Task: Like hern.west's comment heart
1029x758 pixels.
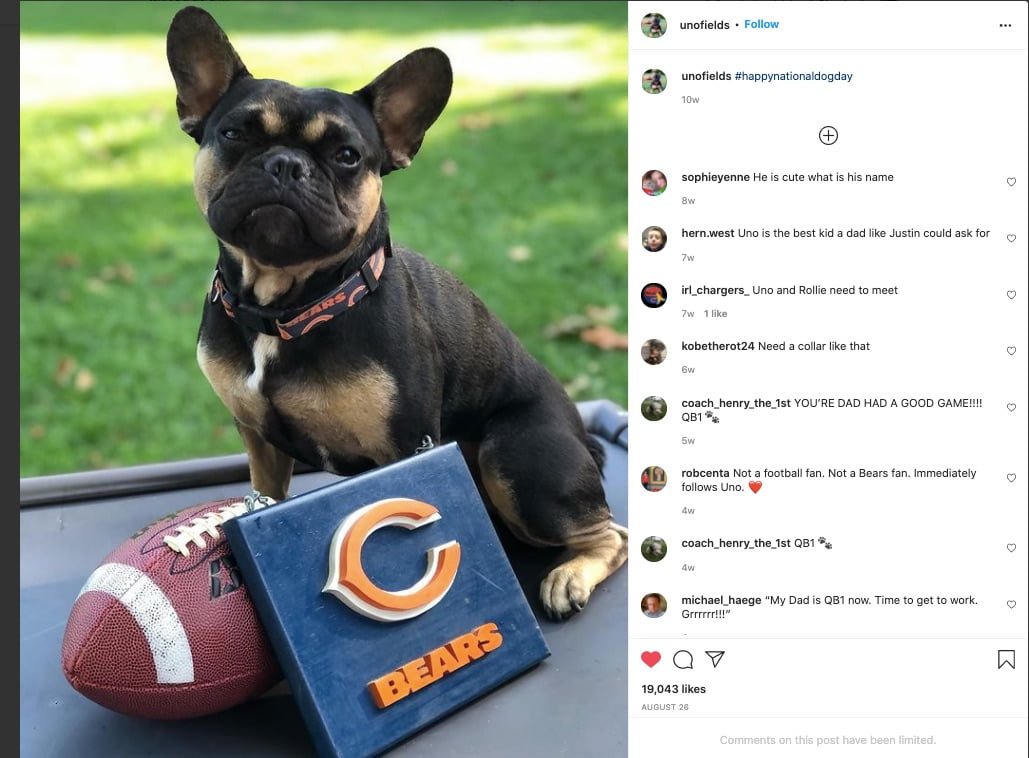Action: point(1011,238)
